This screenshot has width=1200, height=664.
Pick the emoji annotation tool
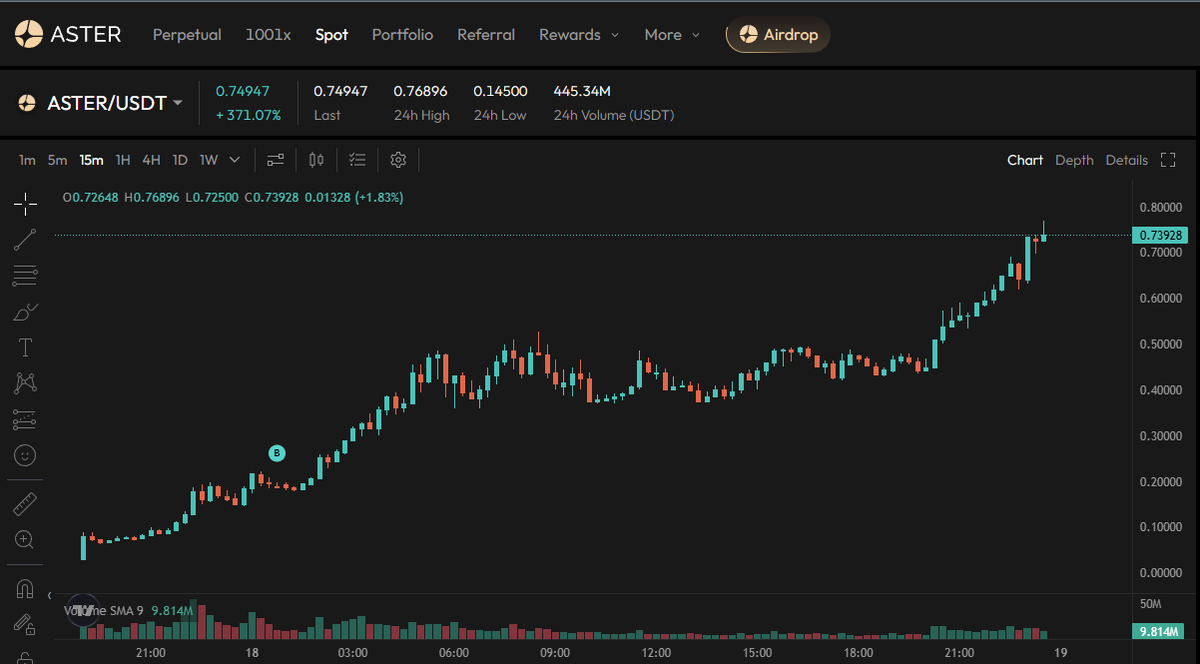tap(25, 455)
